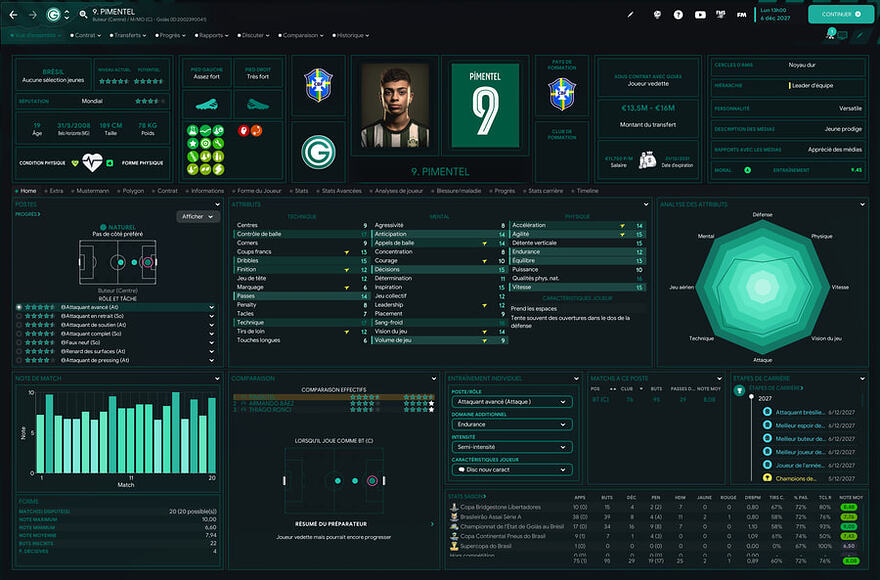This screenshot has width=880, height=580.
Task: Select the Attaquant de pressing (At) radio
Action: (x=19, y=360)
